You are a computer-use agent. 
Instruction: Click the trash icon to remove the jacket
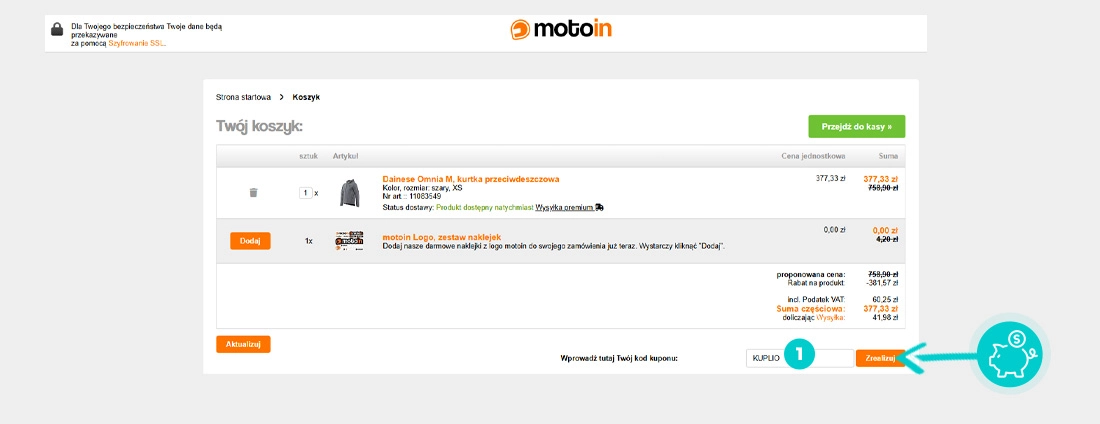point(253,193)
